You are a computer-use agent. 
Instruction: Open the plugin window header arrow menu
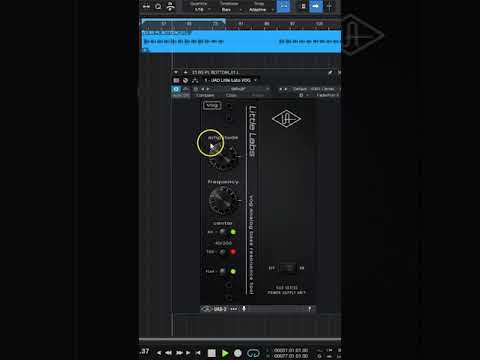[176, 72]
